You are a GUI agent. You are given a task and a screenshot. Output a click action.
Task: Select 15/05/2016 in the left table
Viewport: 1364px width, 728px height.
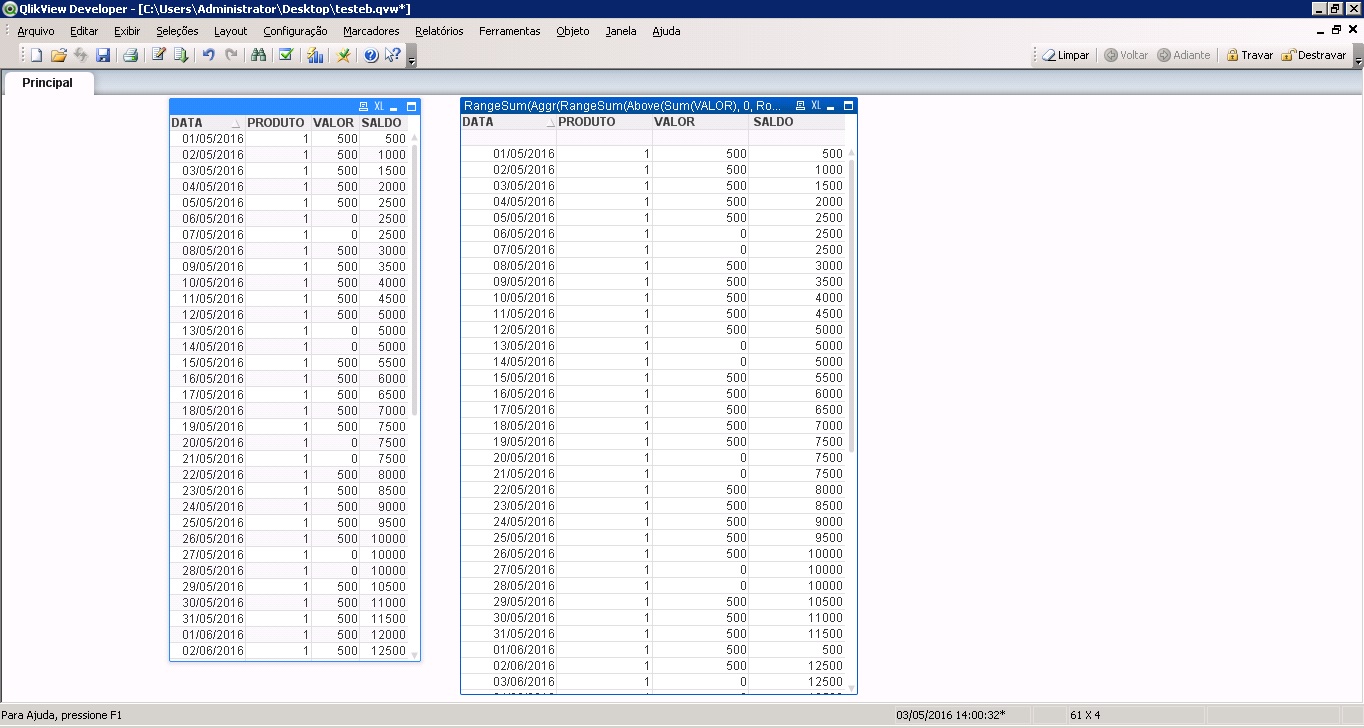click(x=213, y=363)
